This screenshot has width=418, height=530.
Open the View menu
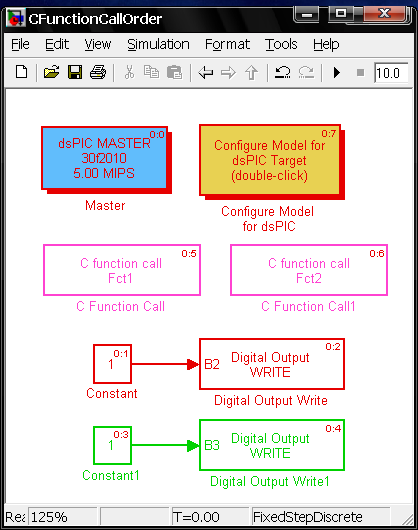(x=98, y=45)
